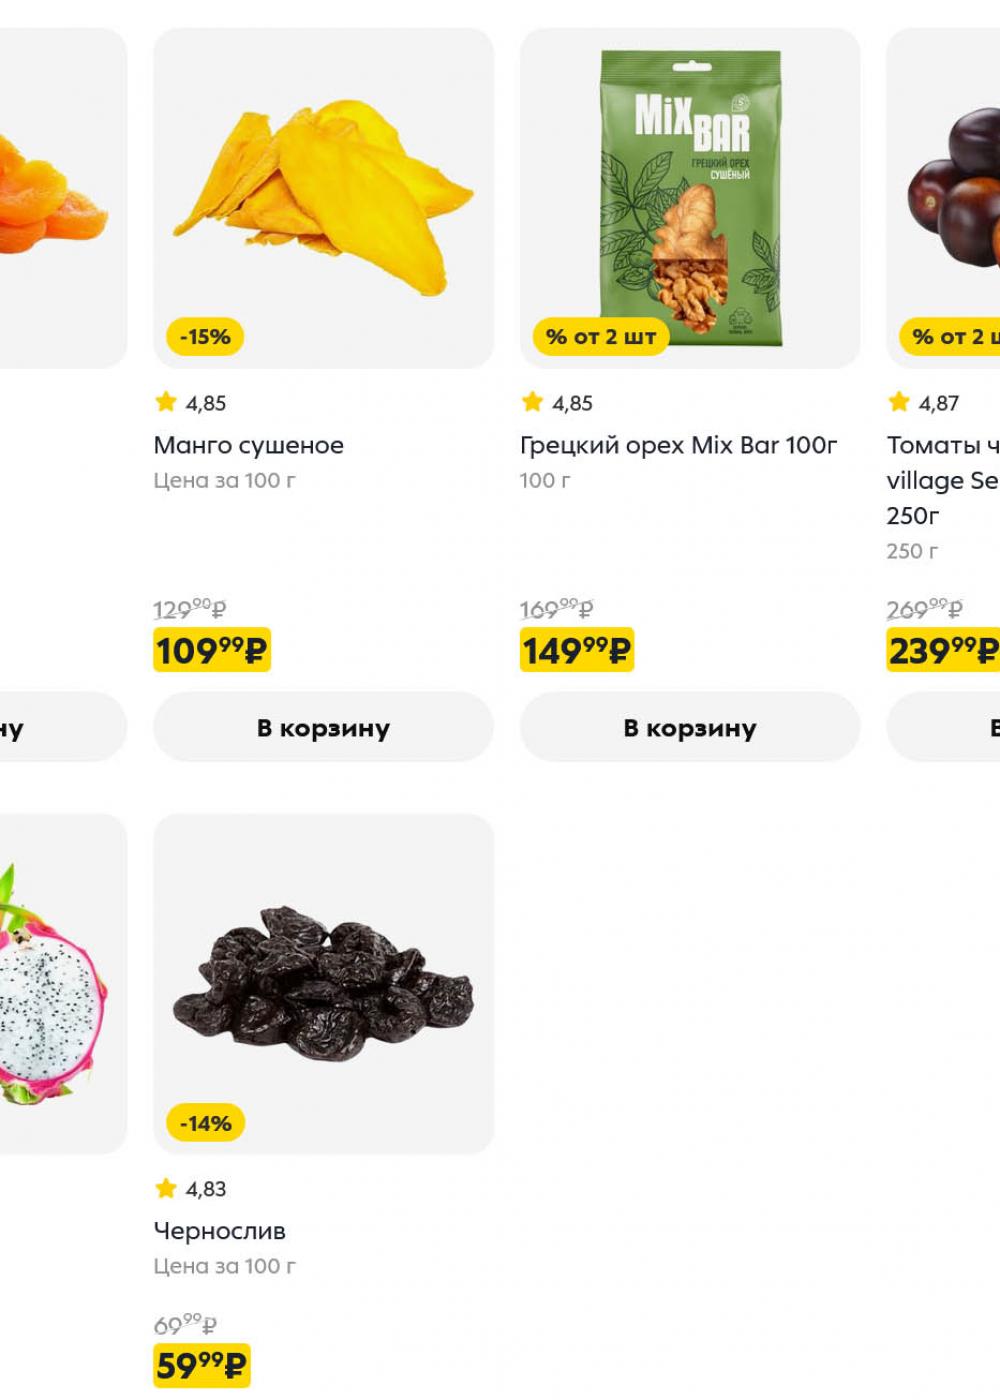Click the star rating icon above Чернослив
Screen dimensions: 1000x1400
pos(166,1188)
